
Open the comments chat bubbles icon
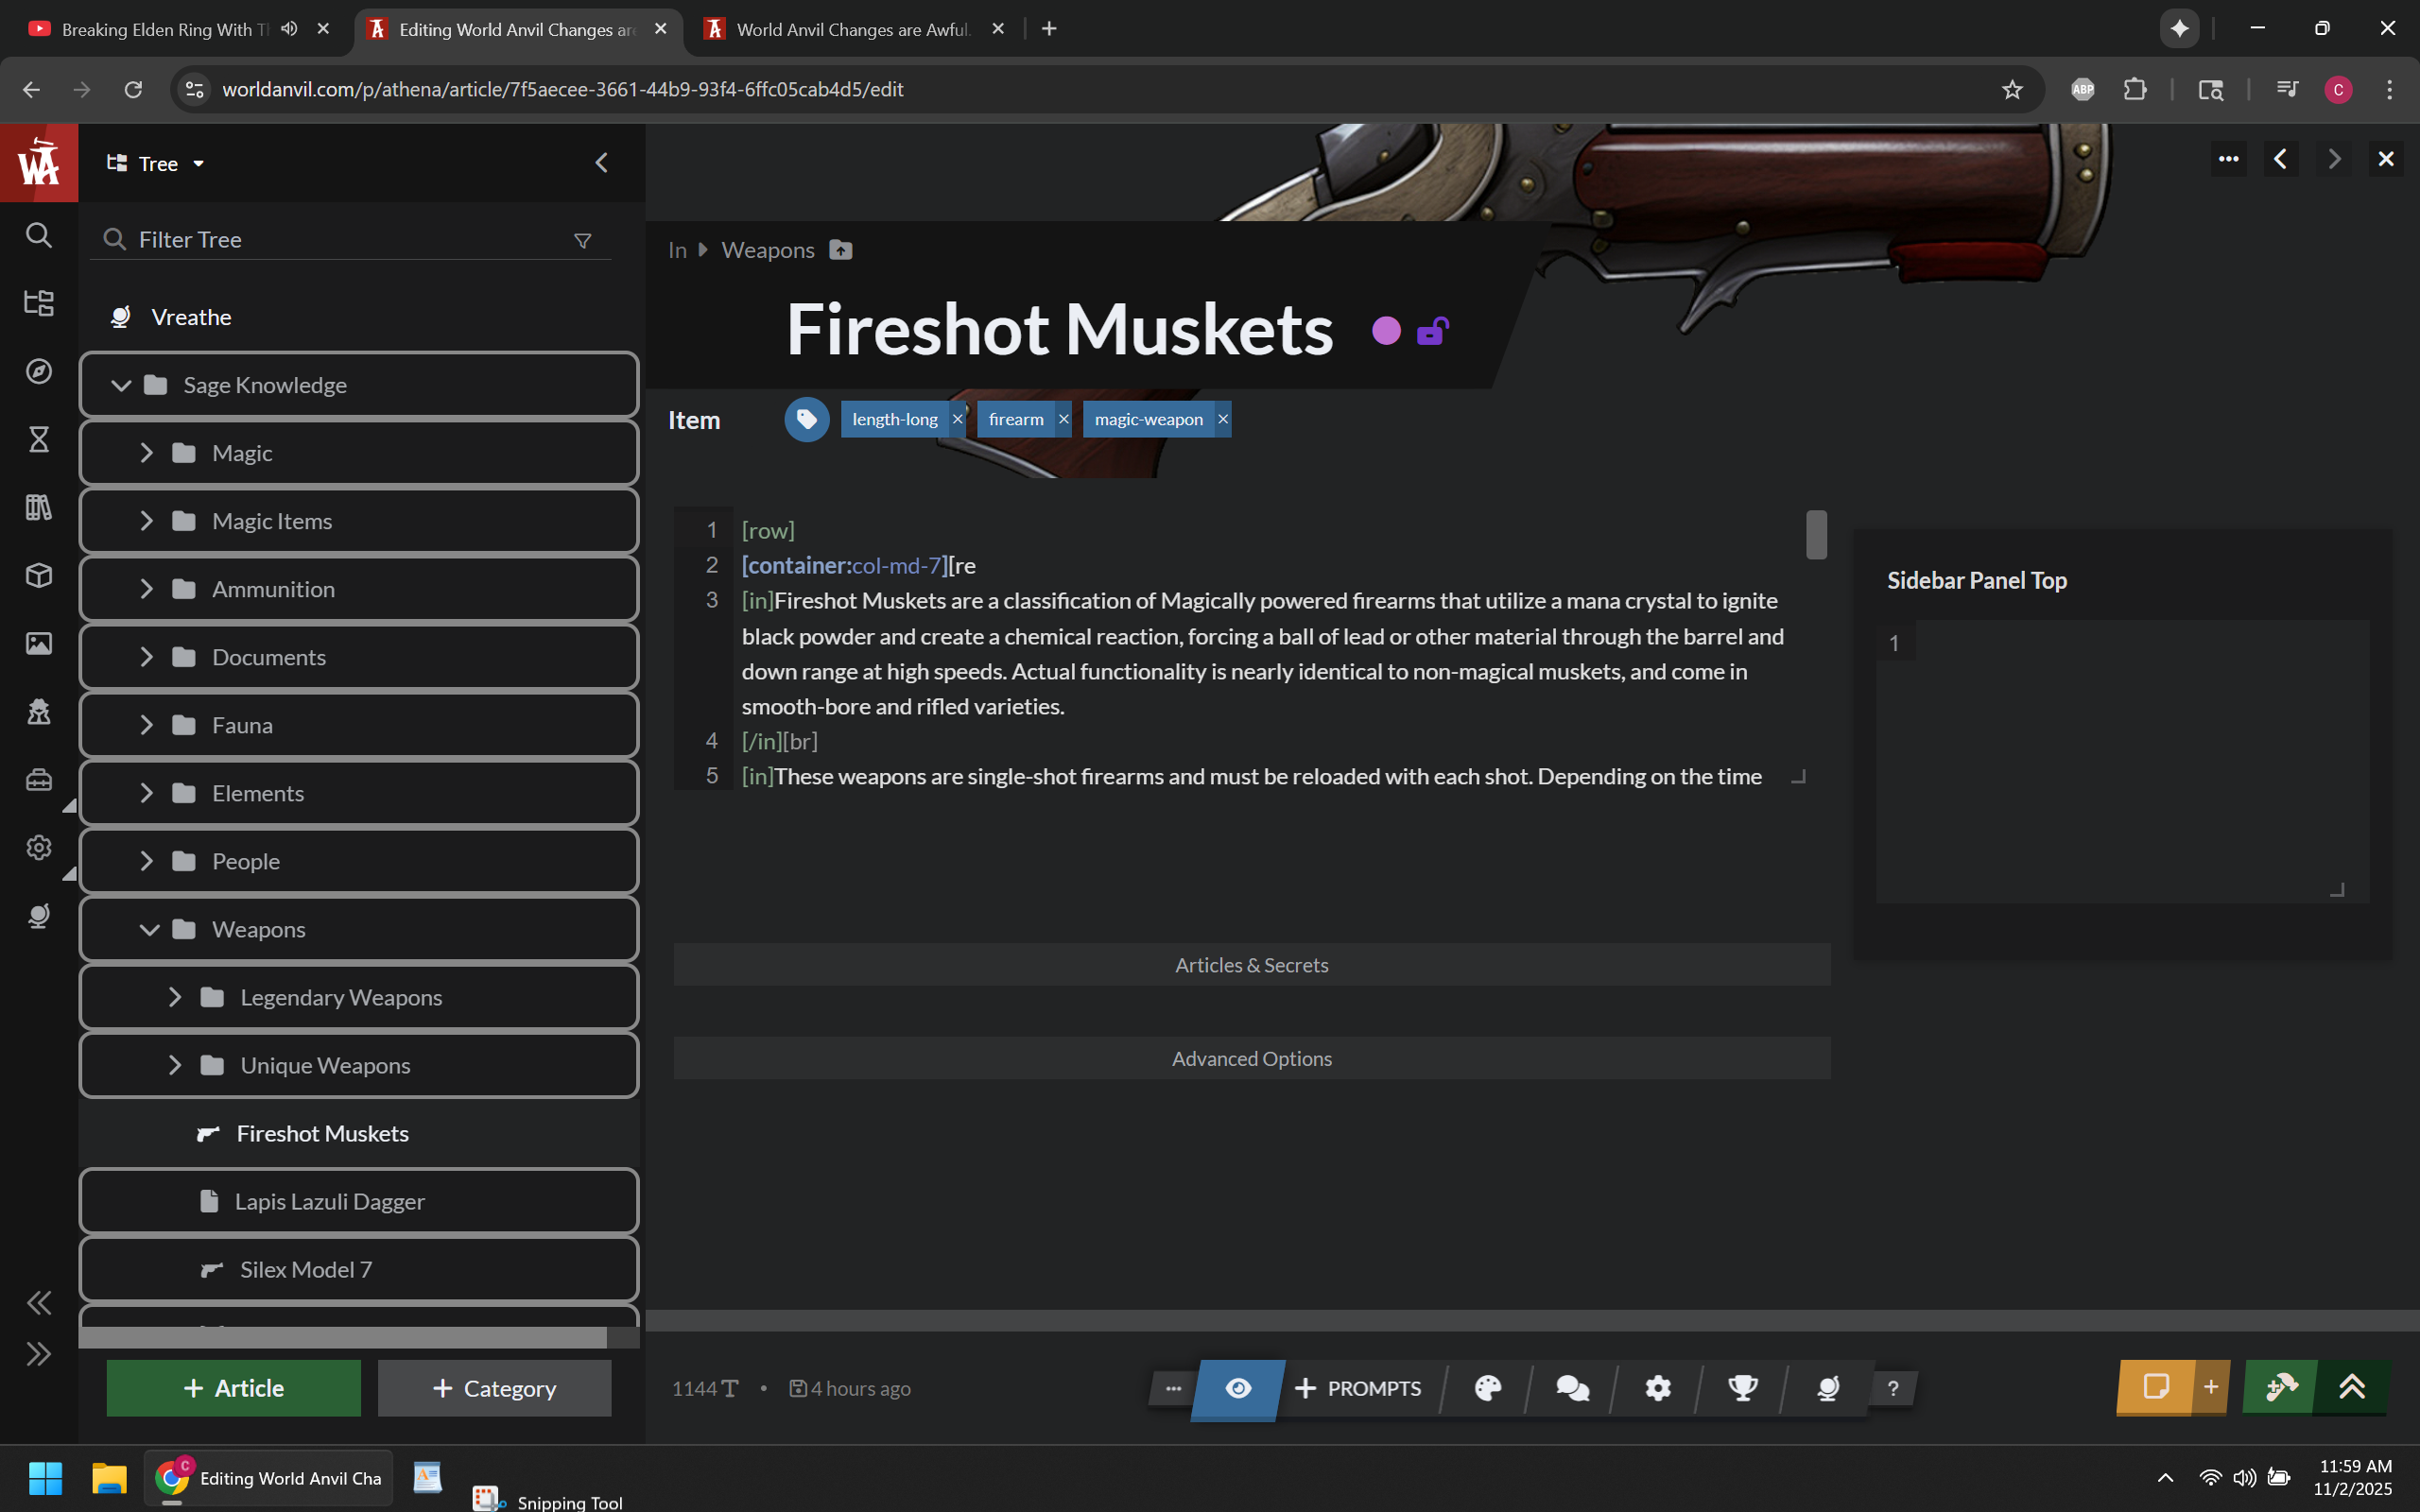coord(1572,1388)
